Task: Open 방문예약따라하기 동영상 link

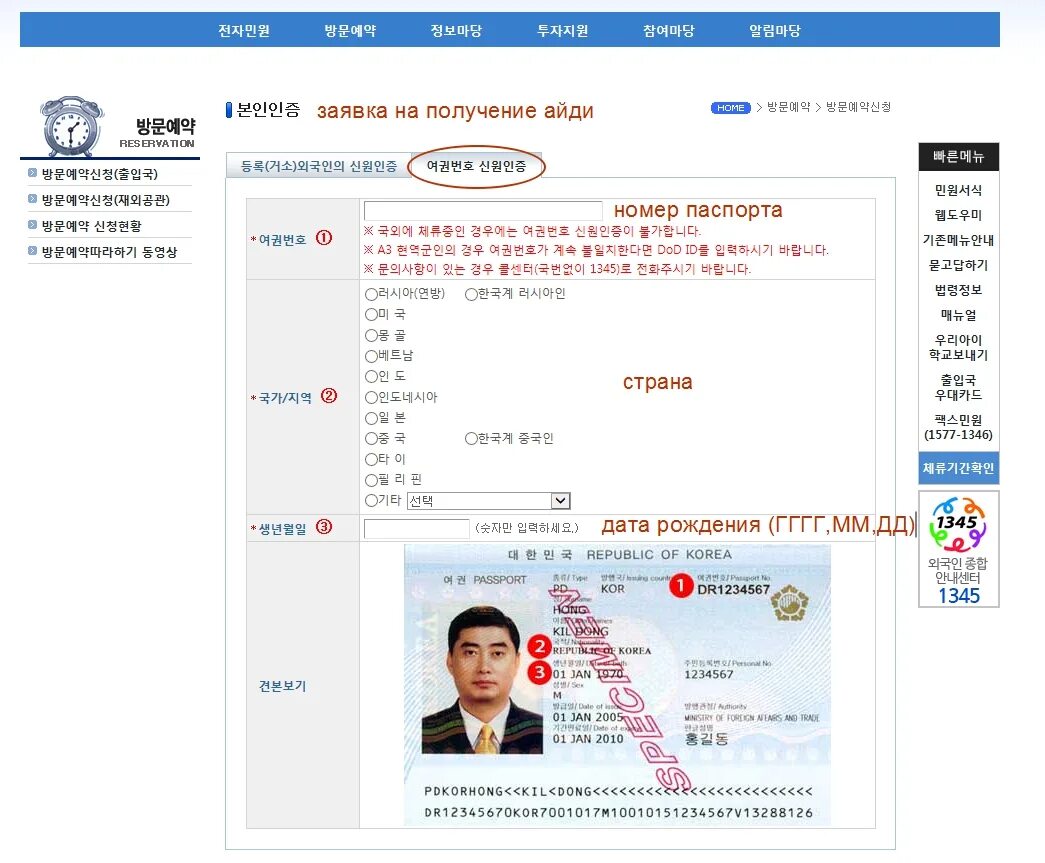Action: click(109, 252)
